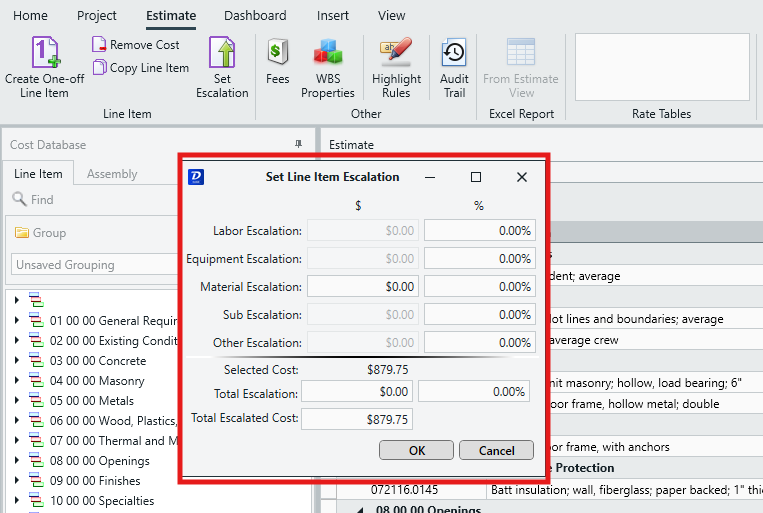
Task: Expand the 05 00 00 Metals node
Action: [16, 401]
